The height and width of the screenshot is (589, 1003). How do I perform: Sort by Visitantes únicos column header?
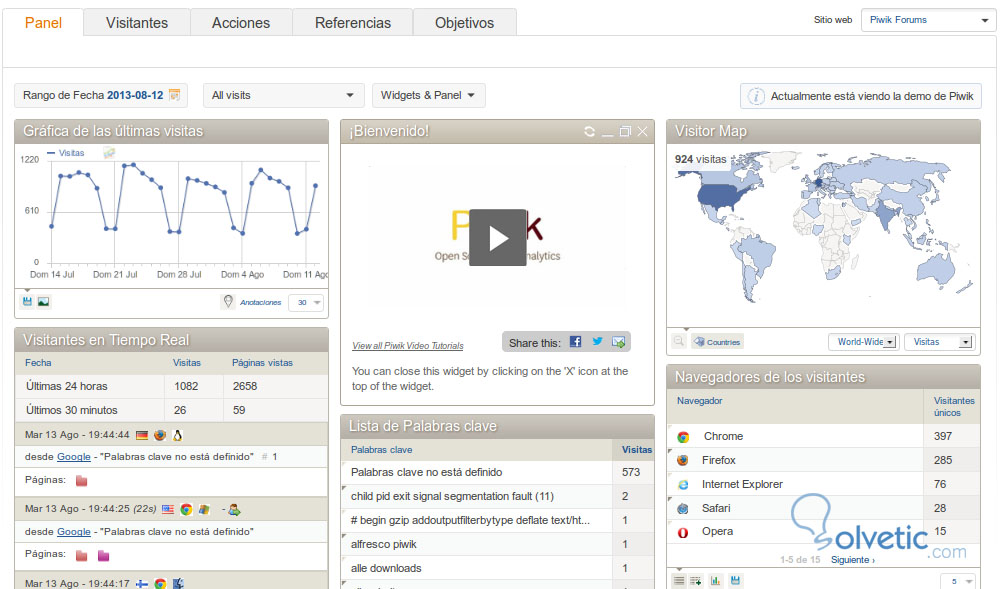[954, 407]
